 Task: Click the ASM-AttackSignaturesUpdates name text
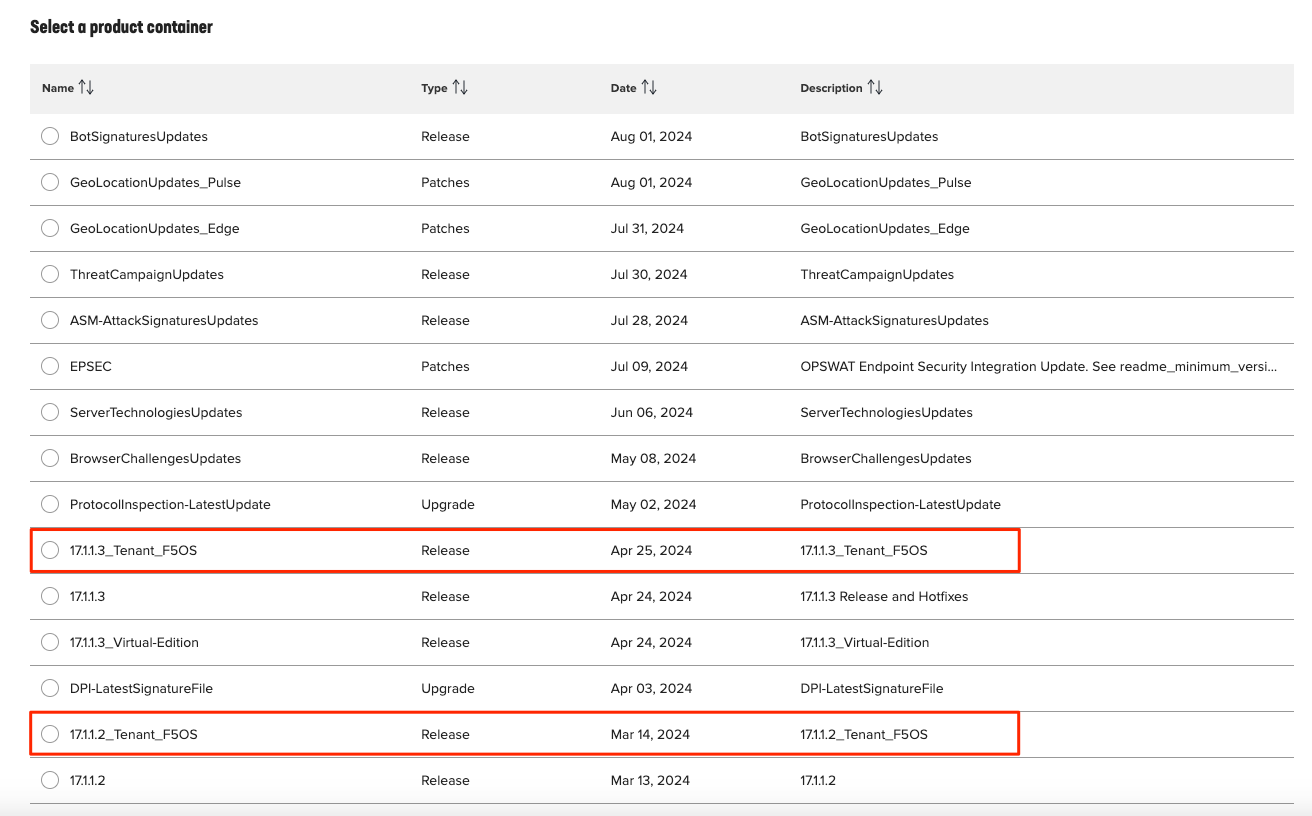click(164, 320)
